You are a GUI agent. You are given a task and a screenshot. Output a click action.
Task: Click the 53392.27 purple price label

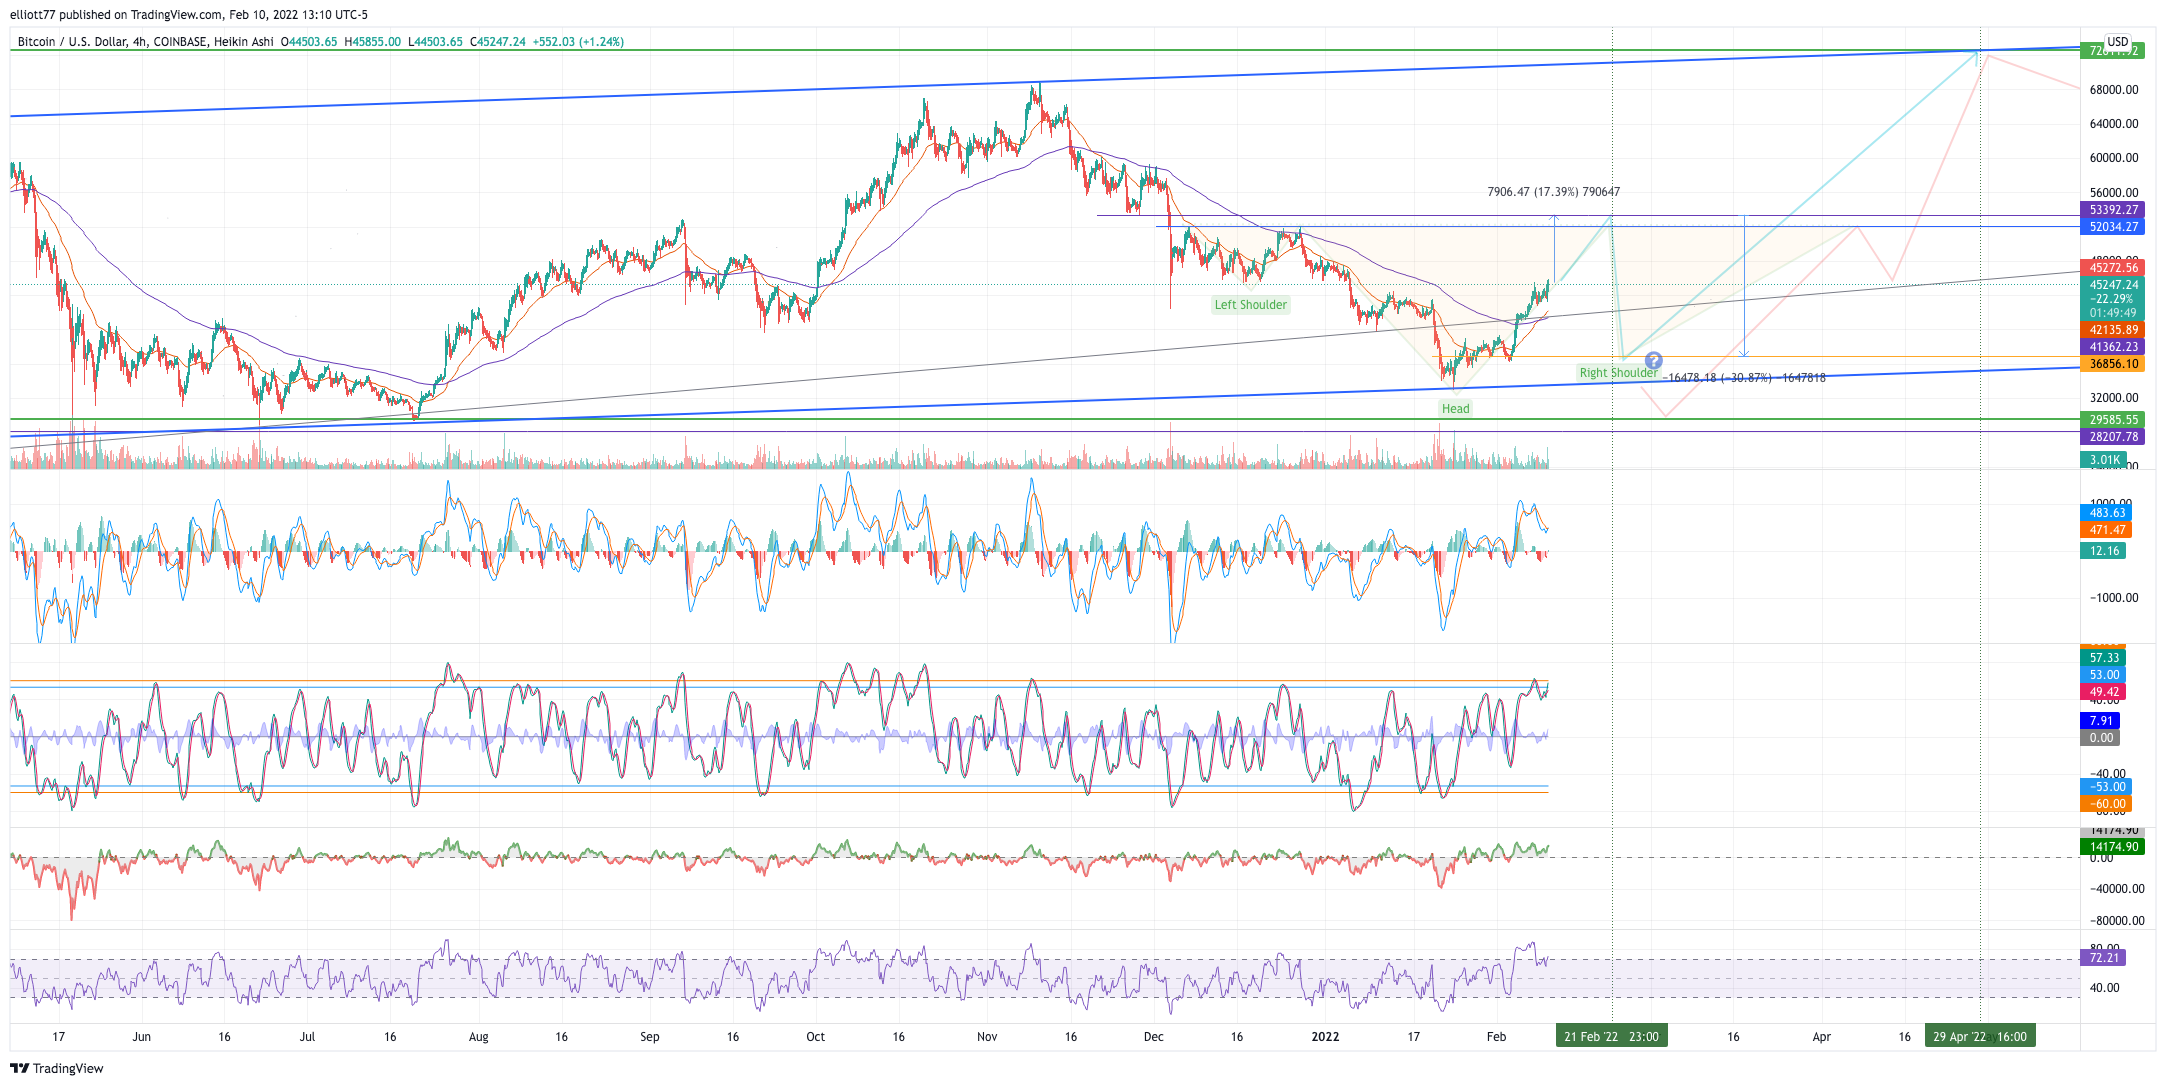[x=2112, y=210]
